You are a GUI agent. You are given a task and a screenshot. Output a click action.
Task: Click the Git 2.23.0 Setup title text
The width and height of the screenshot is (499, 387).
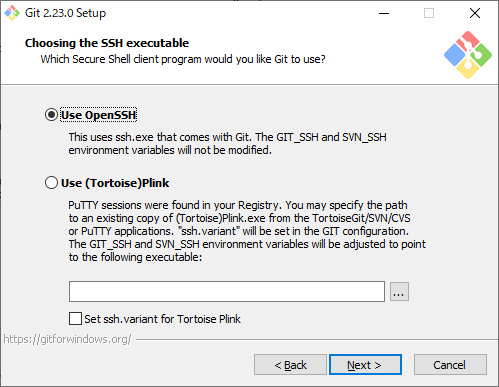(65, 13)
